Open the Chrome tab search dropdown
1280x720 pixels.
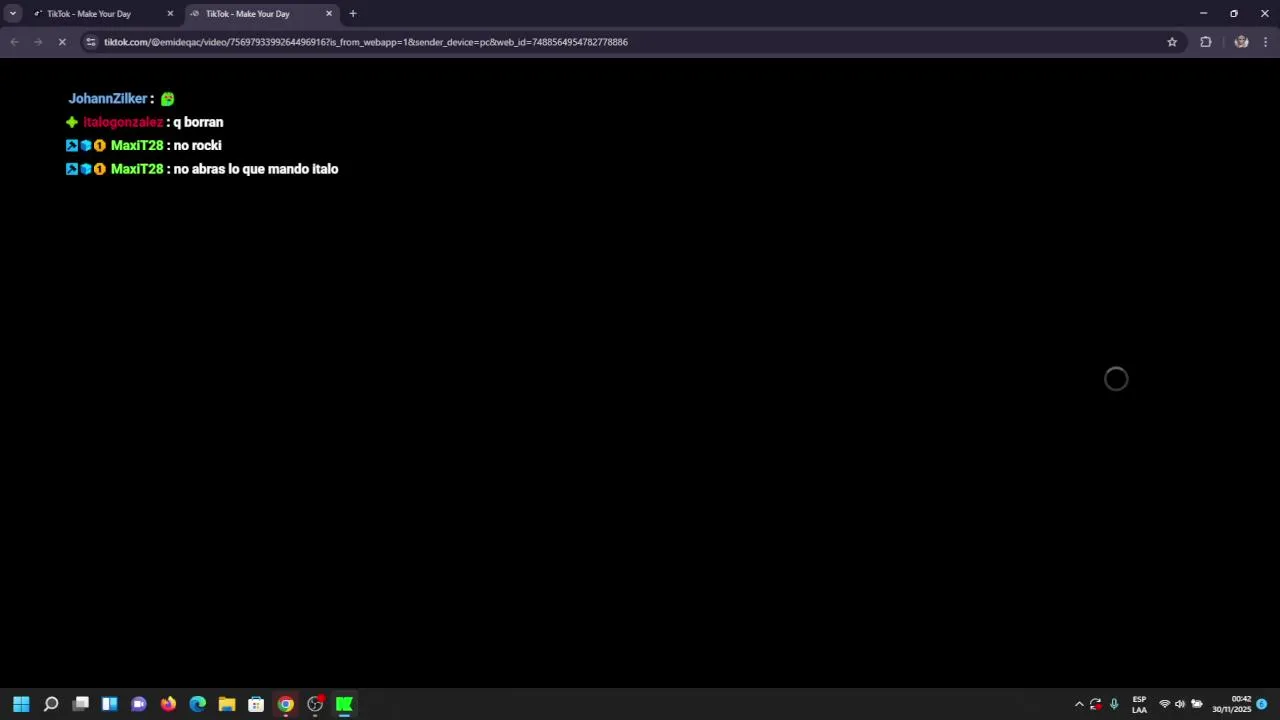(x=13, y=14)
